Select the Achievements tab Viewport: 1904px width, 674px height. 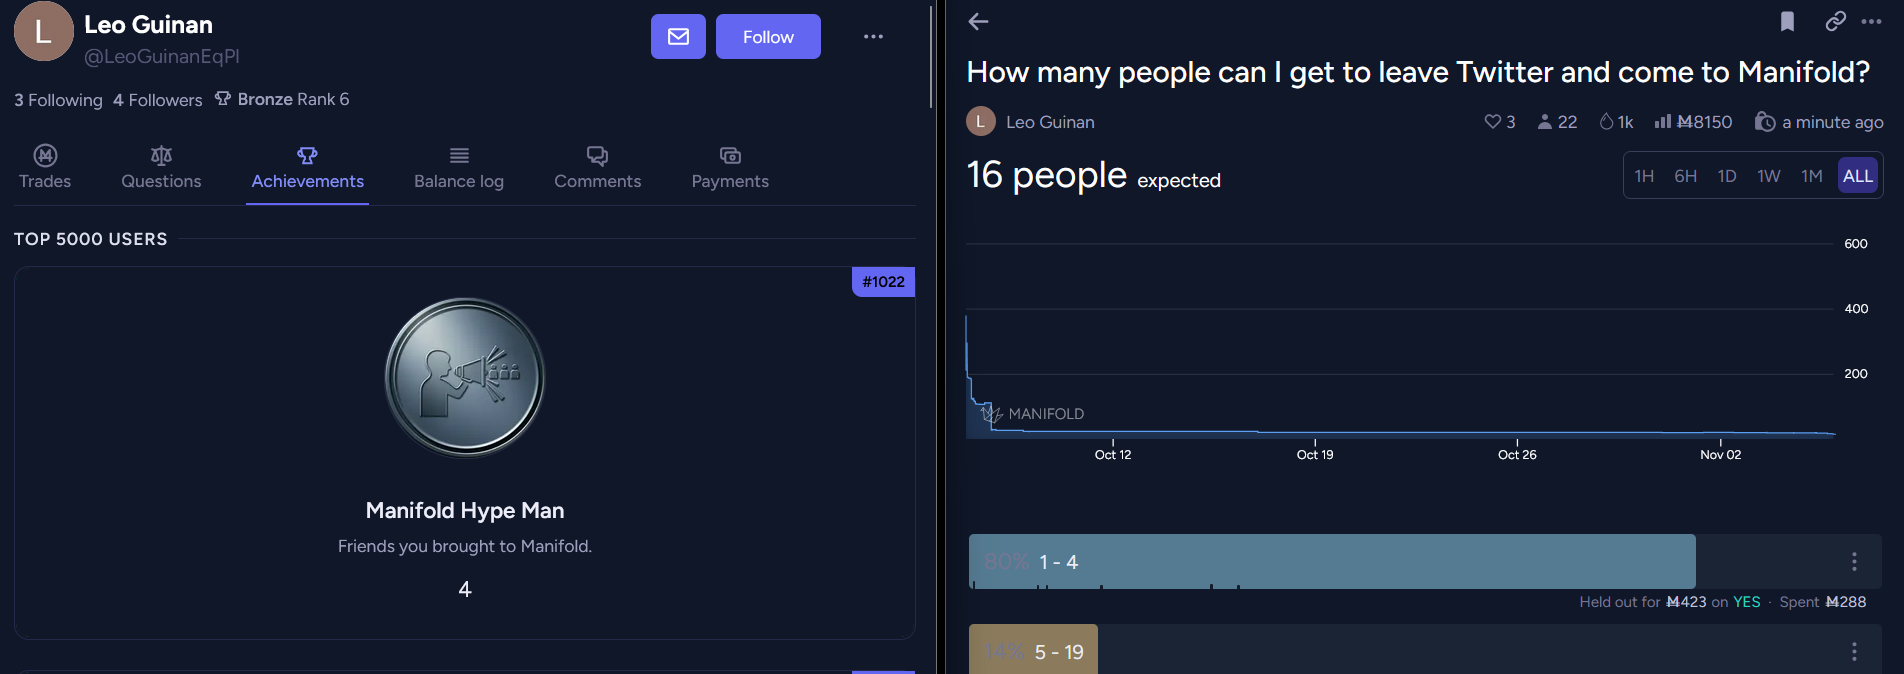pos(307,168)
